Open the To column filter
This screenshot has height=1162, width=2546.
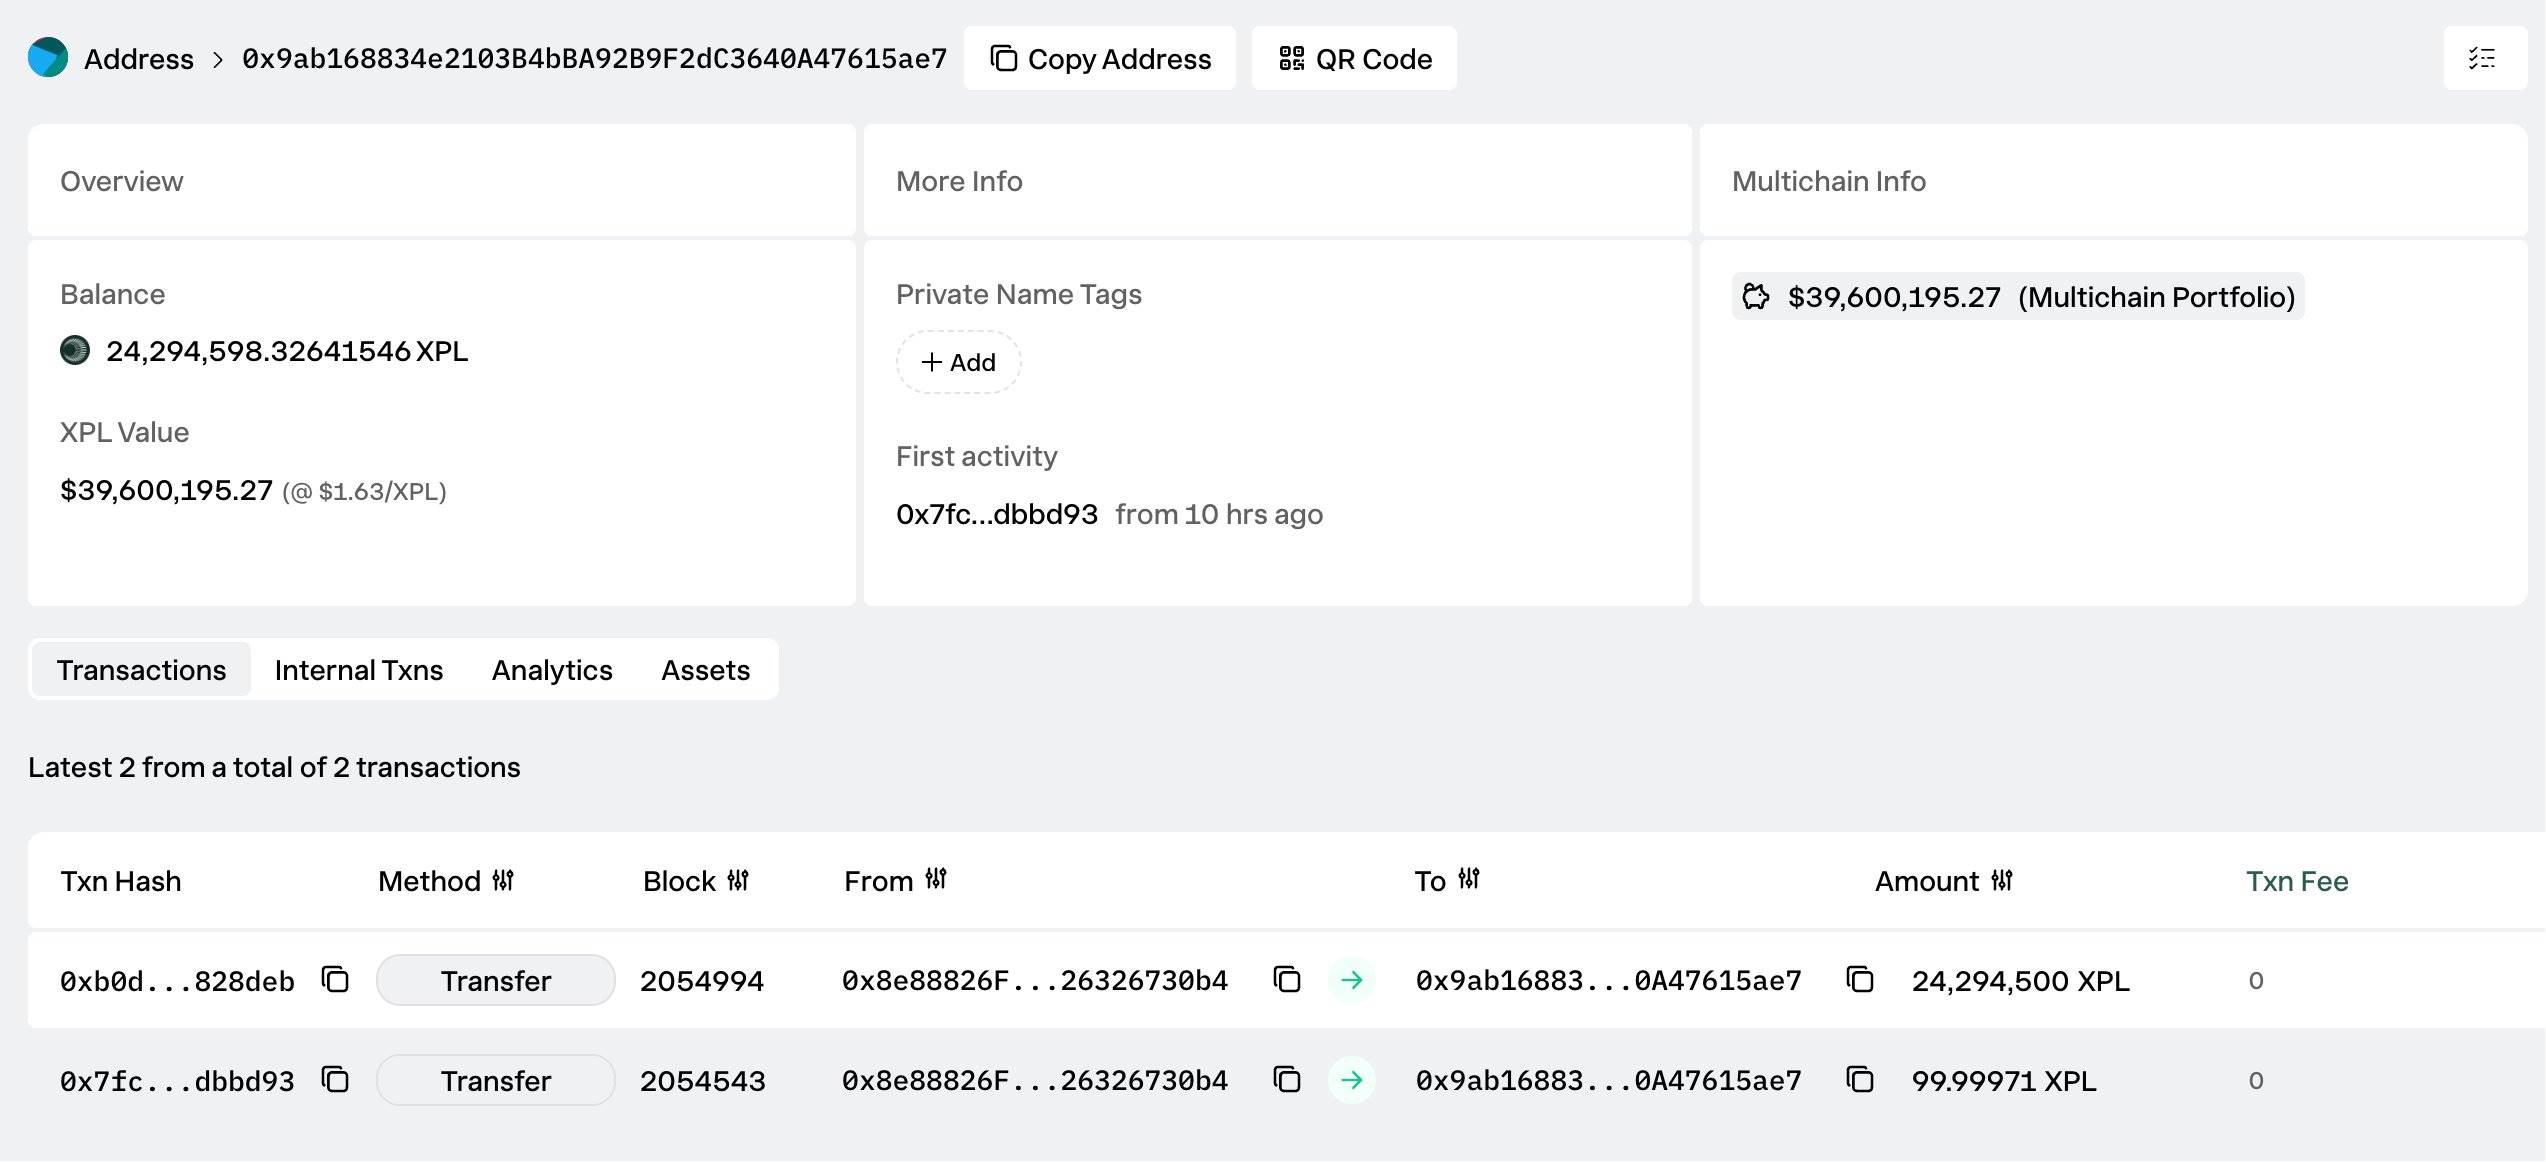(x=1469, y=879)
